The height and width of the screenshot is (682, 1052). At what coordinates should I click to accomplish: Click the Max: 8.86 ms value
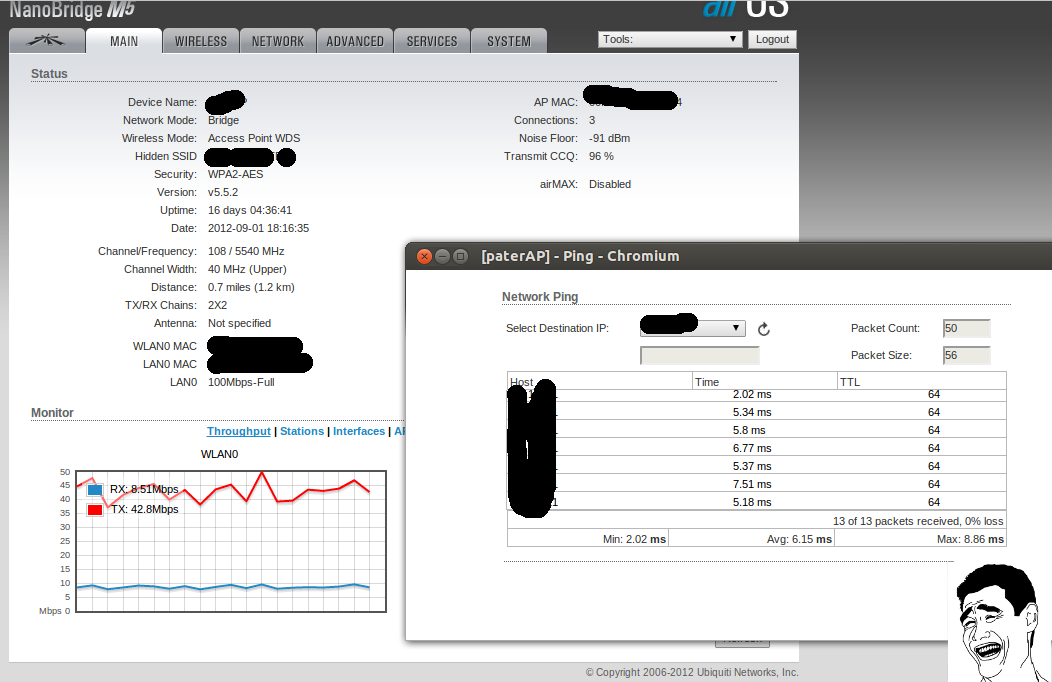point(970,539)
